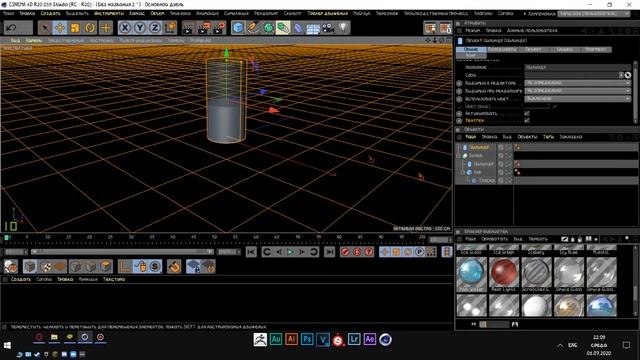Screen dimensions: 640x360
Task: Switch to Polygons mode icon
Action: 106,267
